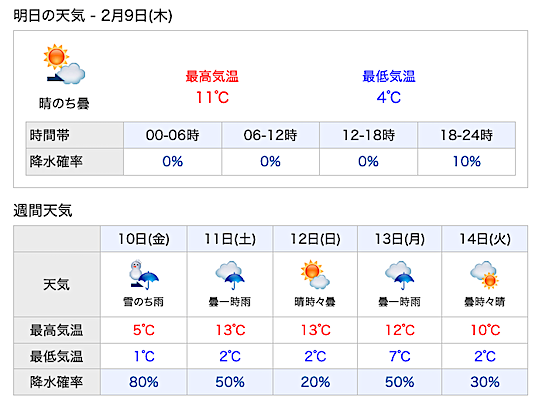Viewport: 539px width, 404px height.
Task: Click the 7℃ low temperature for 13日
Action: point(399,356)
